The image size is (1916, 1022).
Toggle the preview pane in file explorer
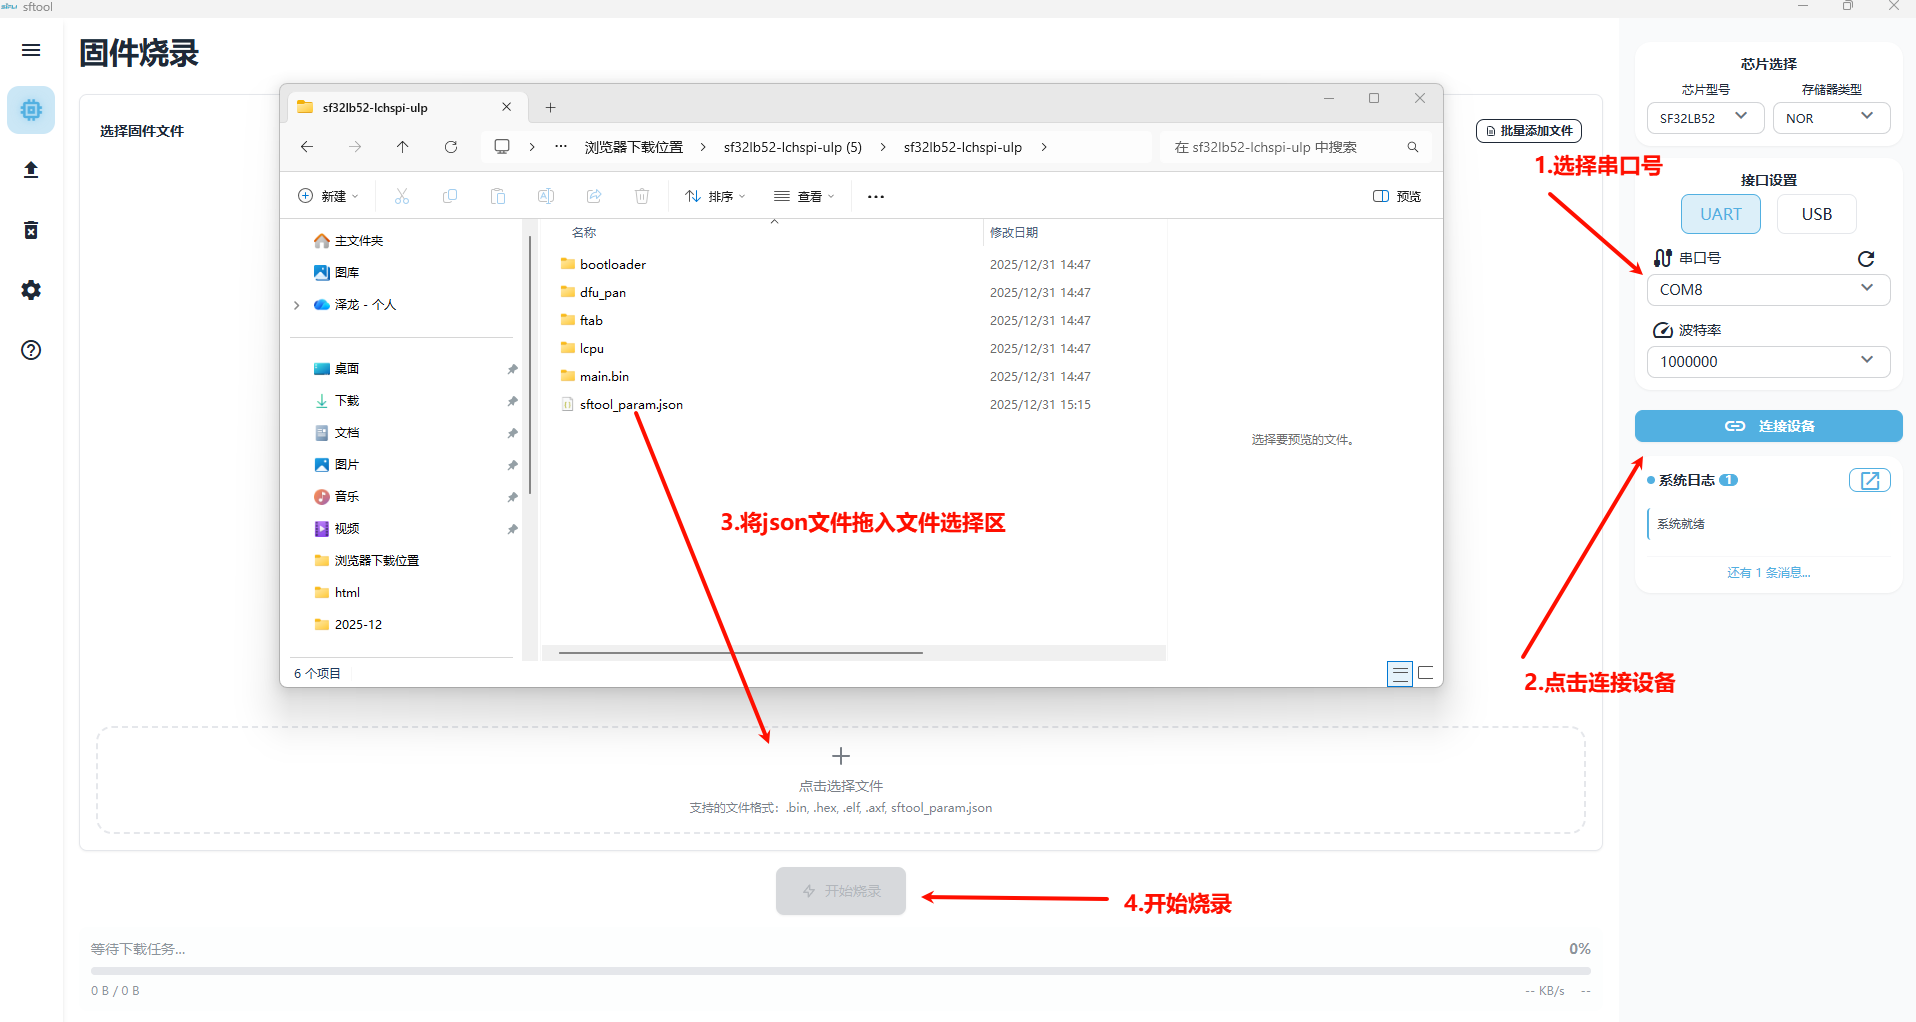(1397, 196)
